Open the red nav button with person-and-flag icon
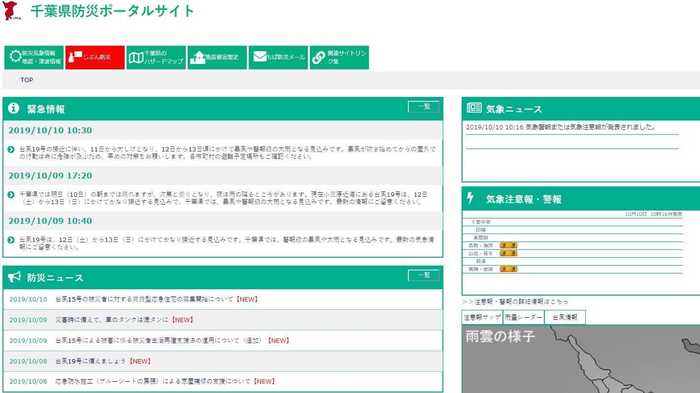The height and width of the screenshot is (393, 700). (x=95, y=57)
